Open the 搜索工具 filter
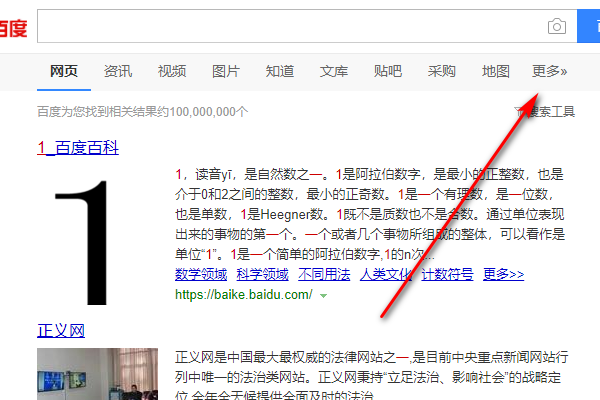This screenshot has height=400, width=600. tap(545, 112)
